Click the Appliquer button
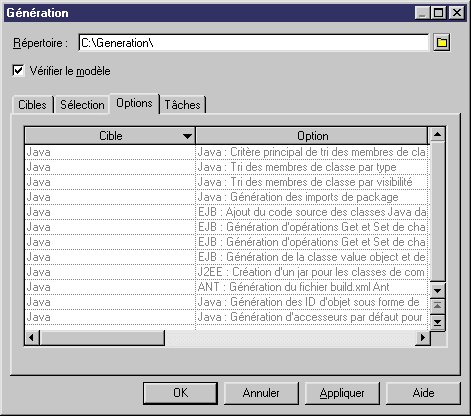This screenshot has height=416, width=471. click(x=342, y=393)
